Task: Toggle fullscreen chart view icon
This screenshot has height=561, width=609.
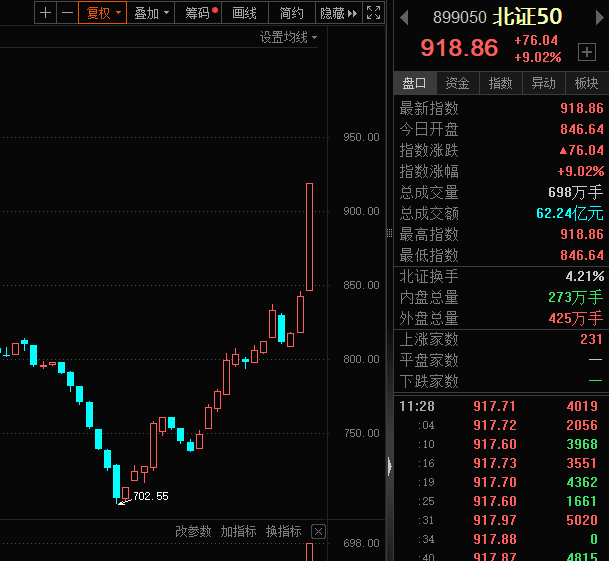Action: 373,13
